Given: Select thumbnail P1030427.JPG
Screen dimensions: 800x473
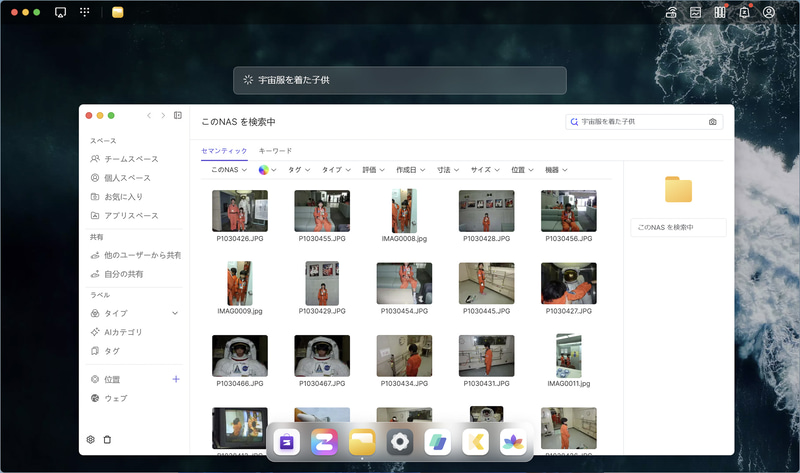Looking at the screenshot, I should pyautogui.click(x=568, y=283).
